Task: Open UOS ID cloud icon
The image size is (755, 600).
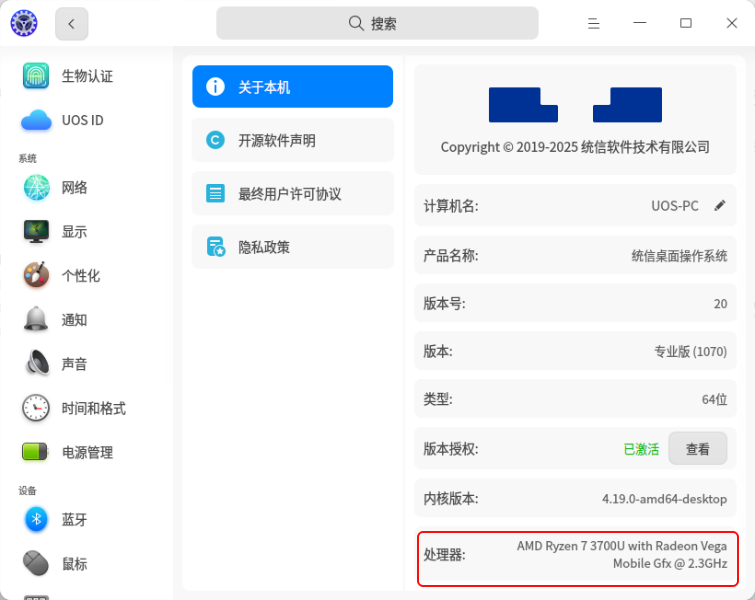Action: coord(36,120)
